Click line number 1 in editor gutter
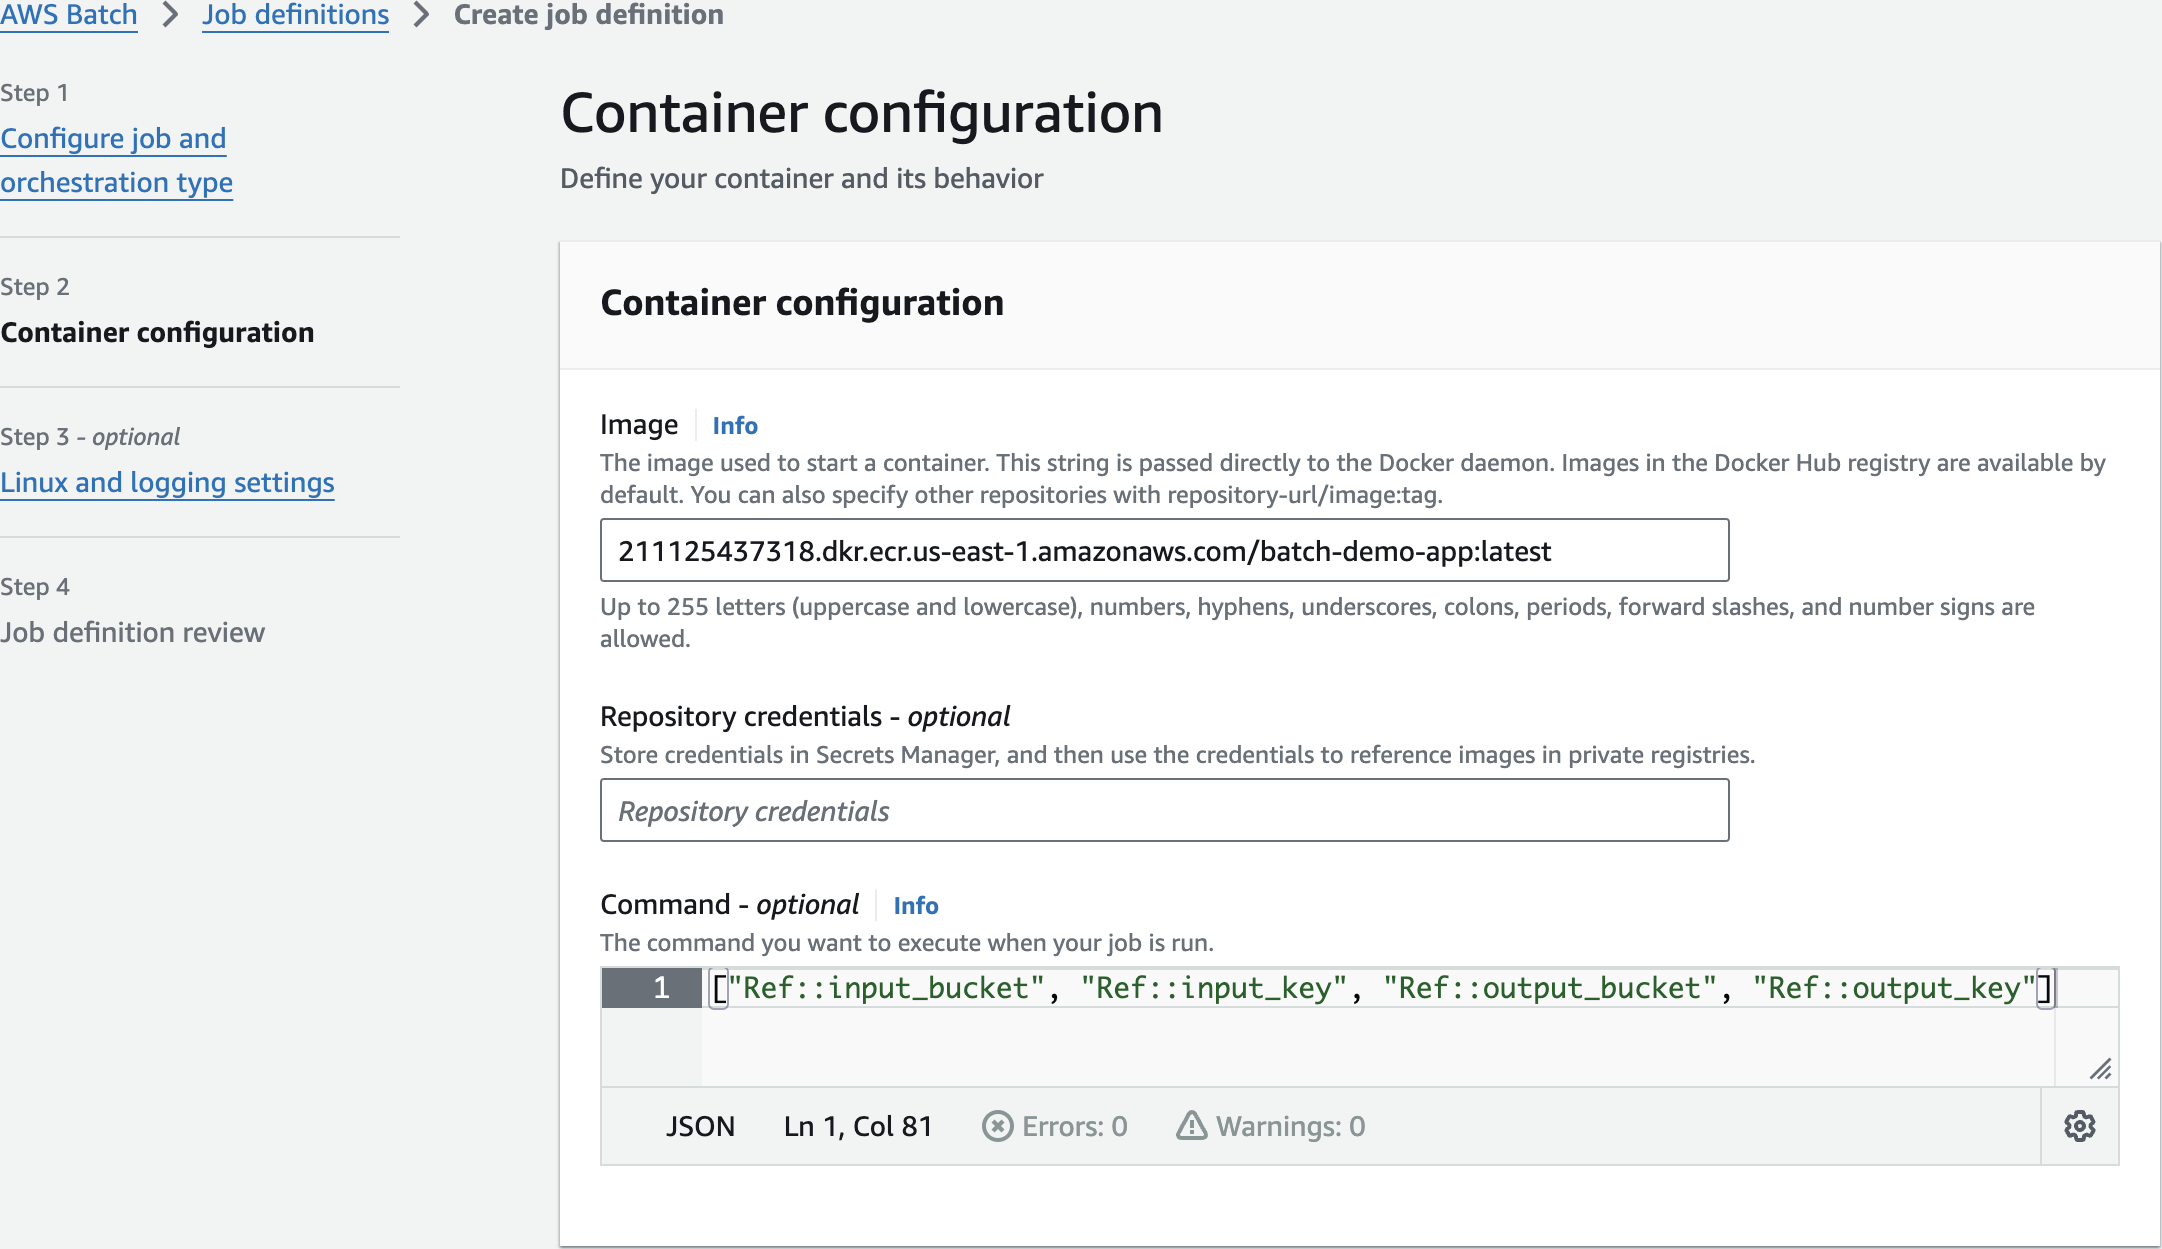Screen dimensions: 2162x1249 tap(660, 988)
